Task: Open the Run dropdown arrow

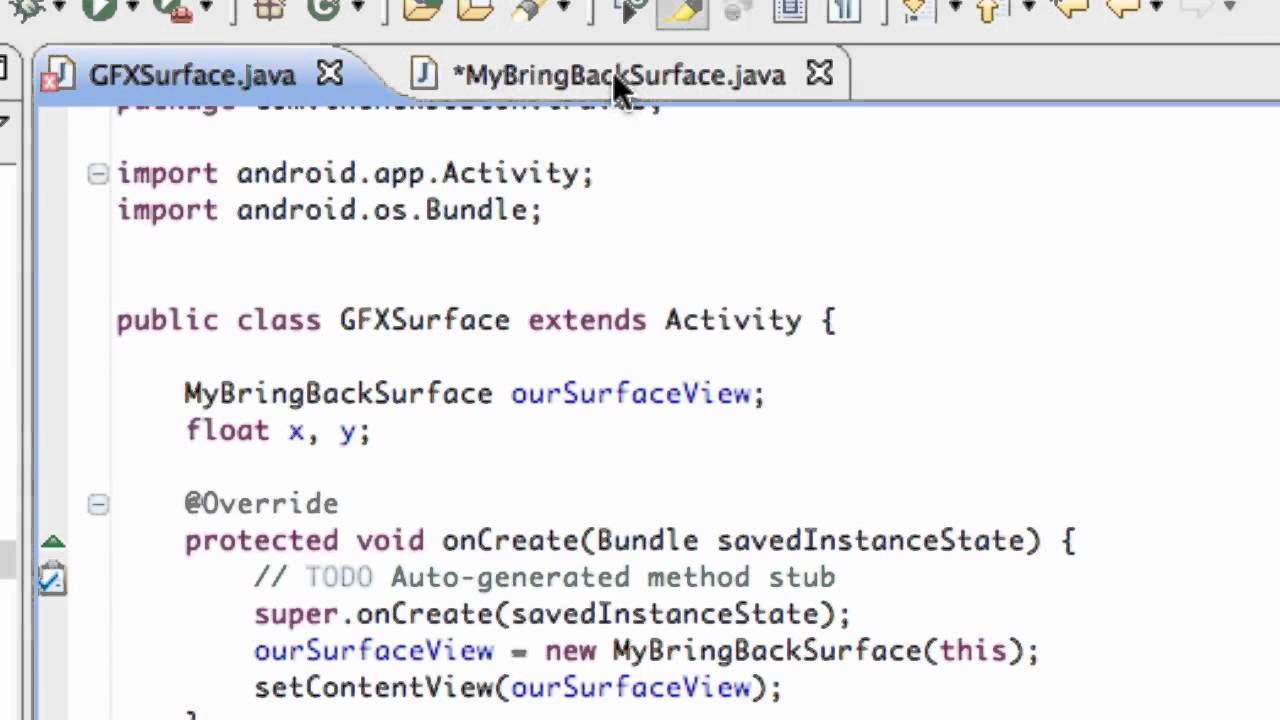Action: click(133, 7)
